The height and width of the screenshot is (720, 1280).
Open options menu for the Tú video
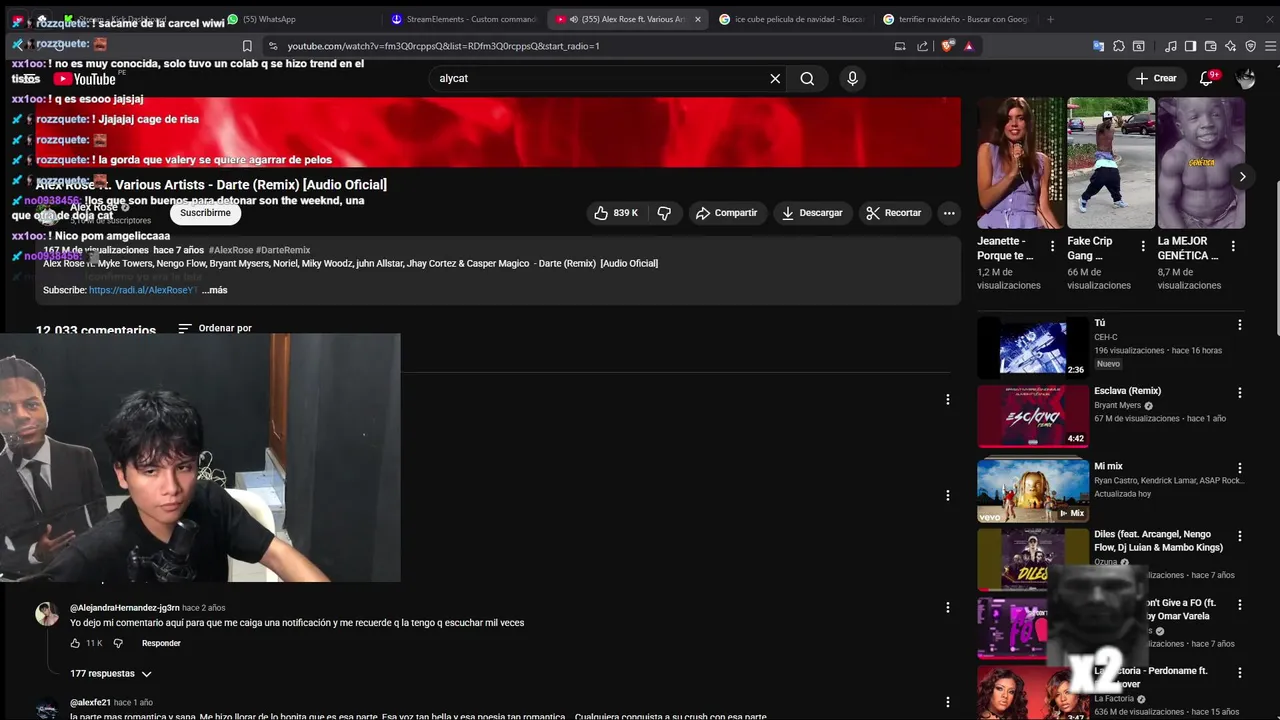click(1239, 325)
